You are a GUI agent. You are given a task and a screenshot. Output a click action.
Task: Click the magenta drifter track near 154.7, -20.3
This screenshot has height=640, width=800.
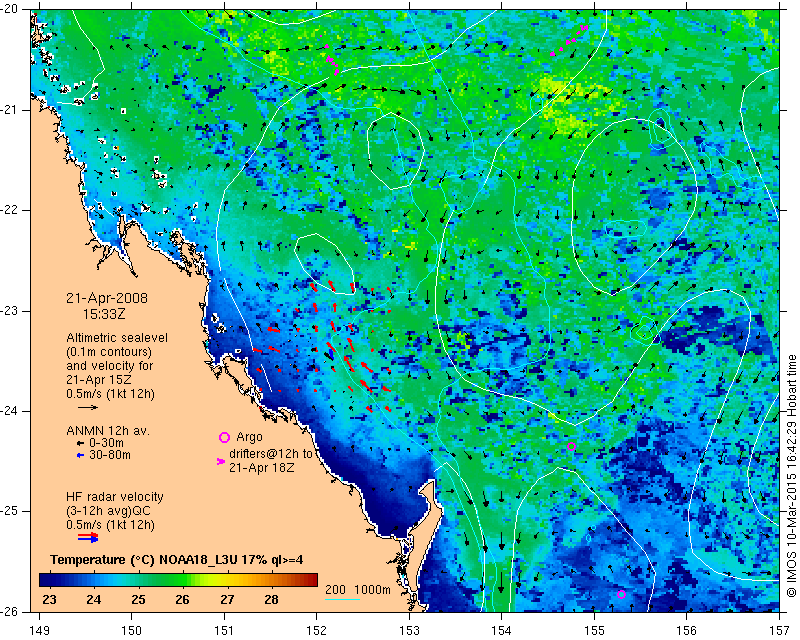click(x=570, y=40)
